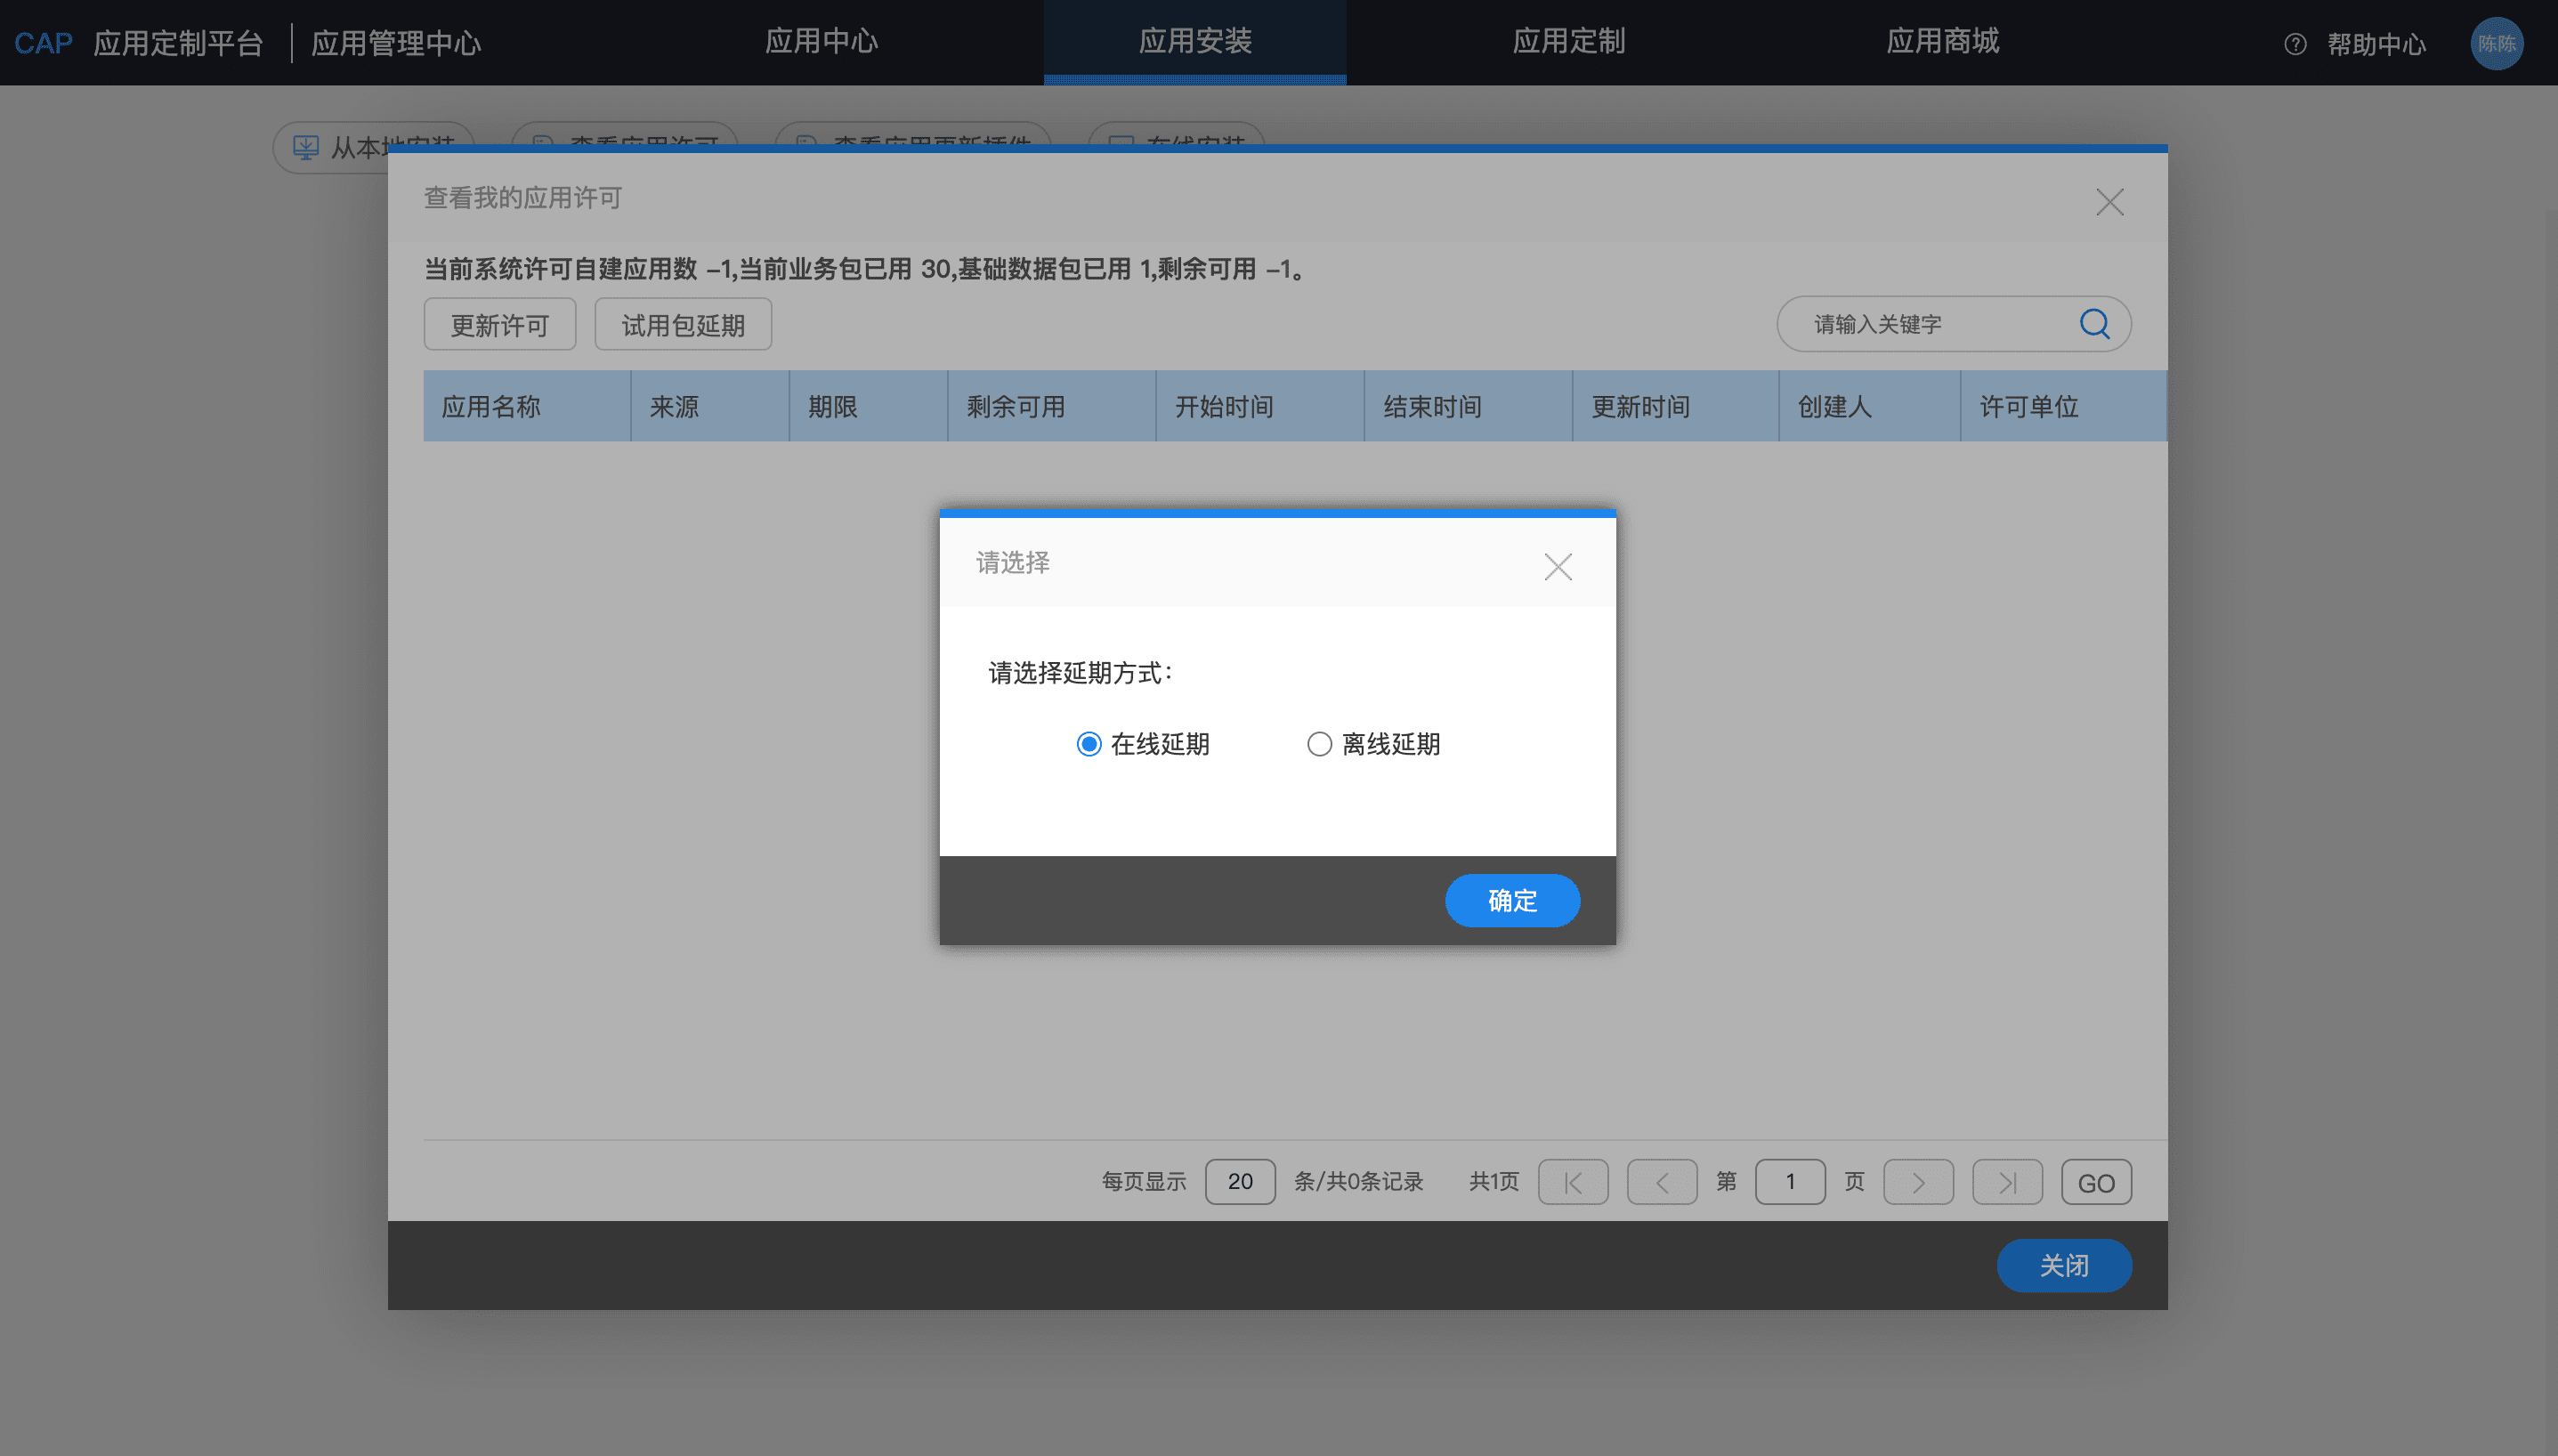Screen dimensions: 2558x1456
Task: Click the 开始时间 column header
Action: [x=1260, y=406]
